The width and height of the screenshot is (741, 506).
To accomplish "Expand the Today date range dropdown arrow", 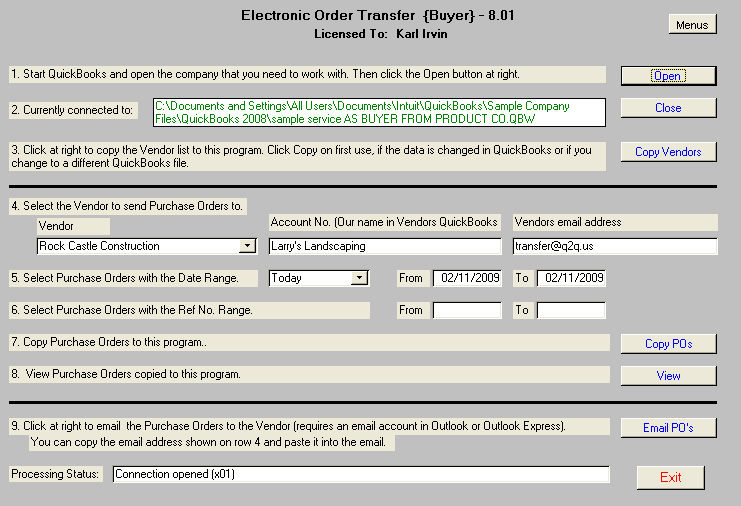I will pos(360,278).
